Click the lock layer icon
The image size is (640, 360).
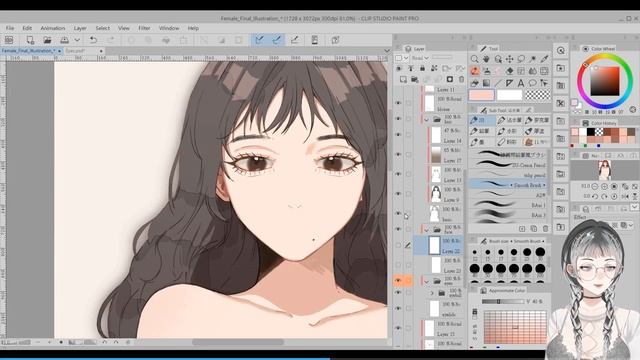[x=422, y=68]
